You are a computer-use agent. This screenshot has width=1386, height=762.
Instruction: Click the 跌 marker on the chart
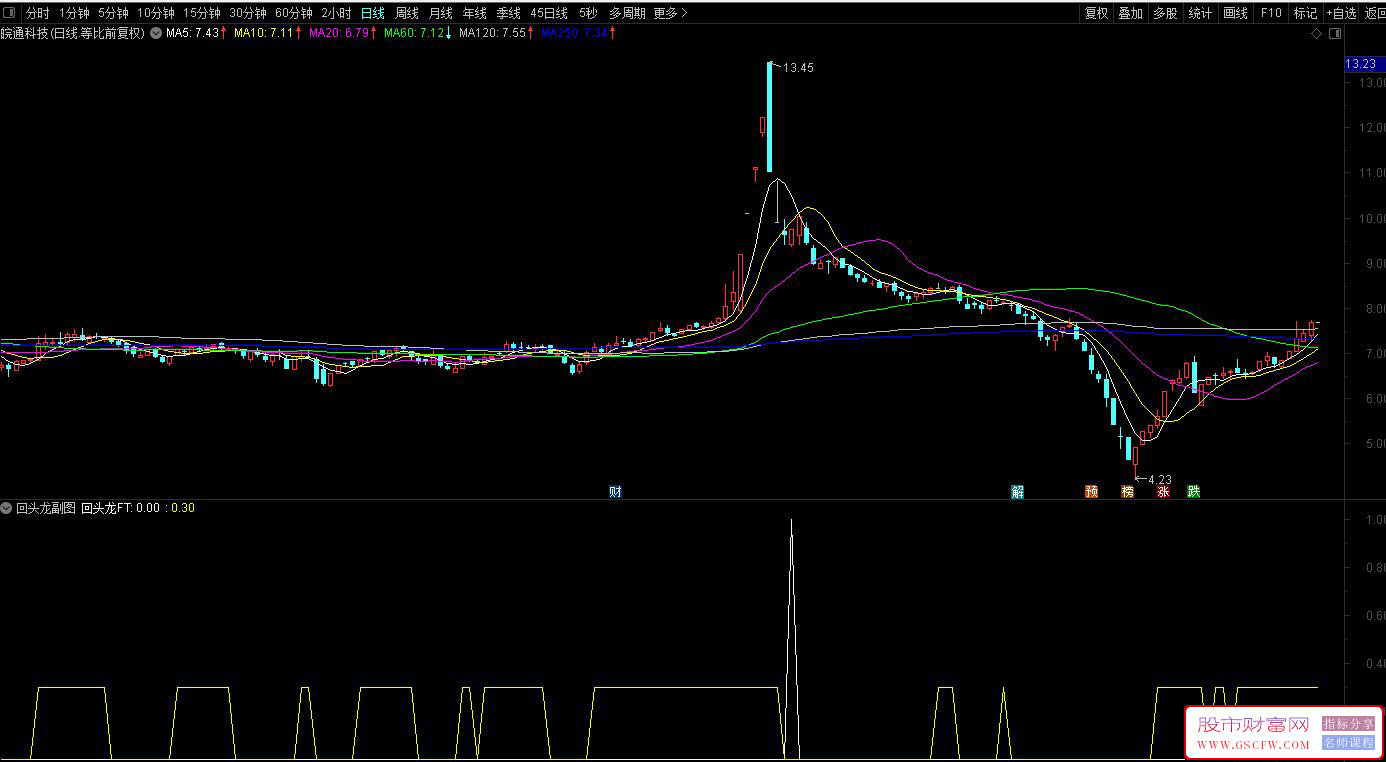pyautogui.click(x=1193, y=491)
